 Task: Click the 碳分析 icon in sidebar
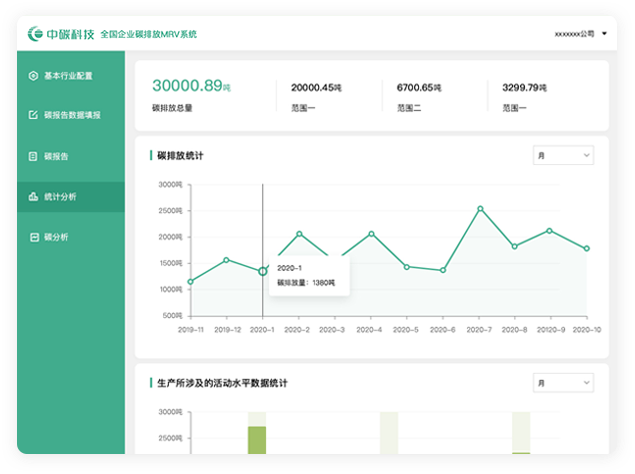tap(34, 237)
